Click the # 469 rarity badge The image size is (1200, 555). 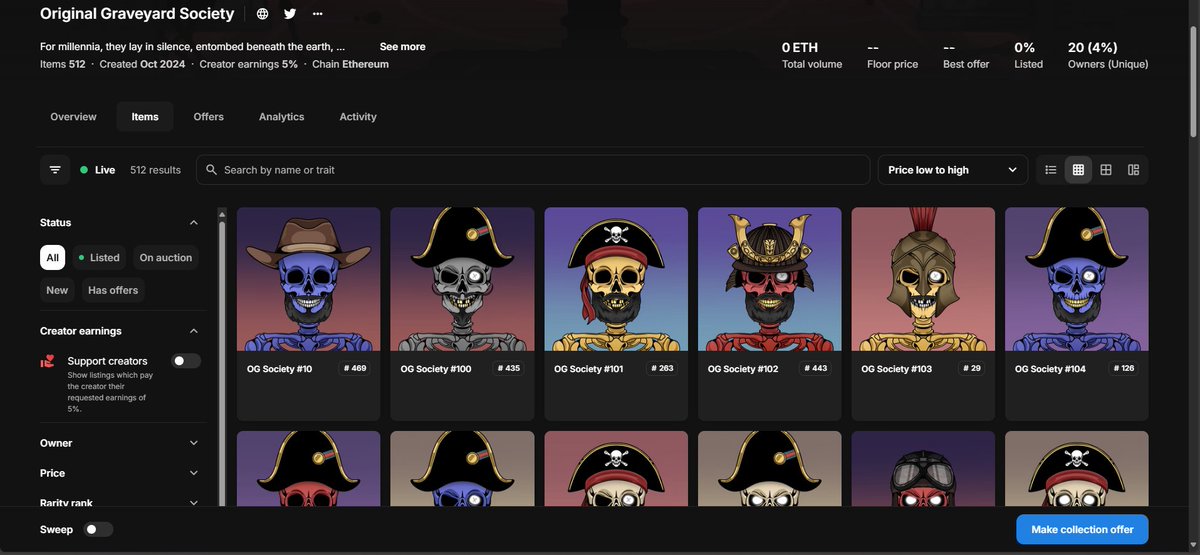click(355, 369)
